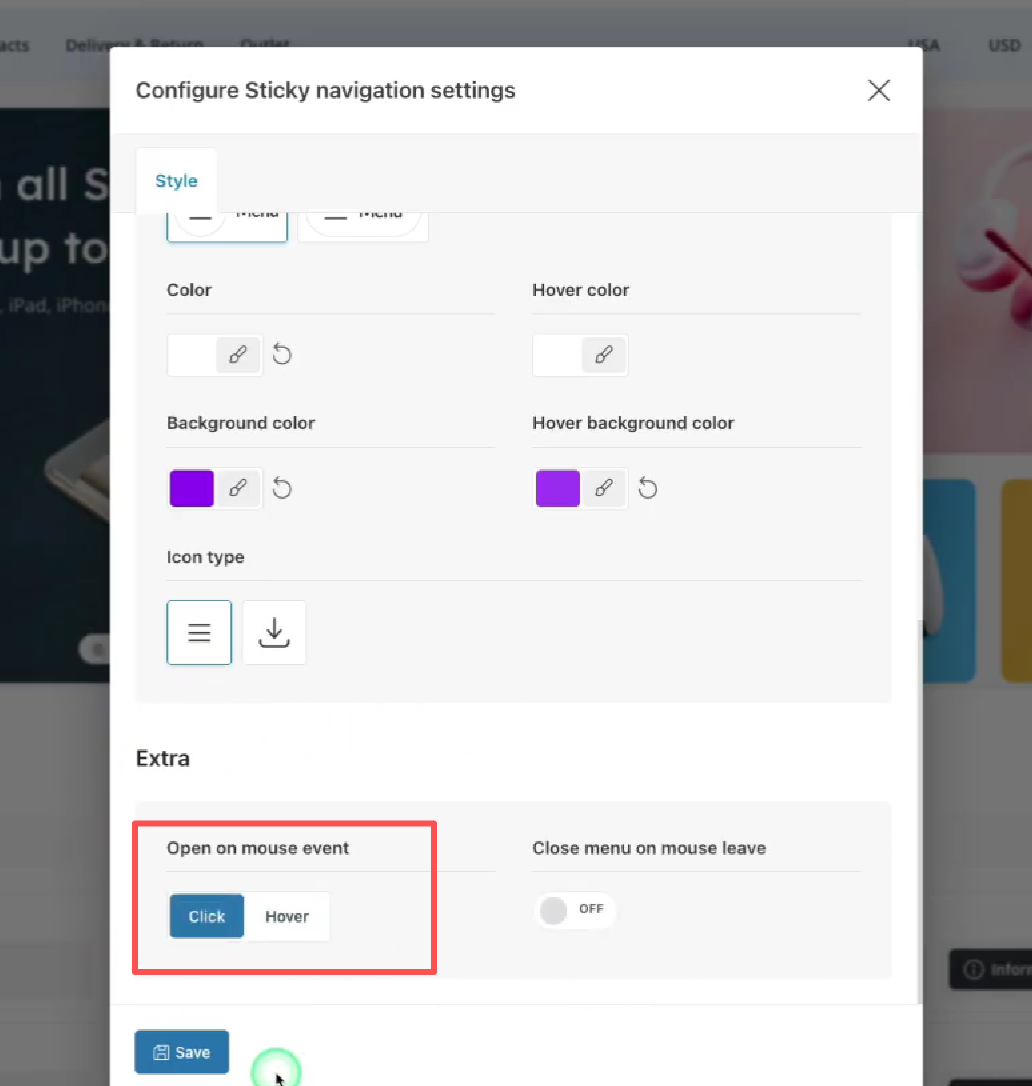
Task: Toggle Close menu on mouse leave switch
Action: tap(574, 910)
